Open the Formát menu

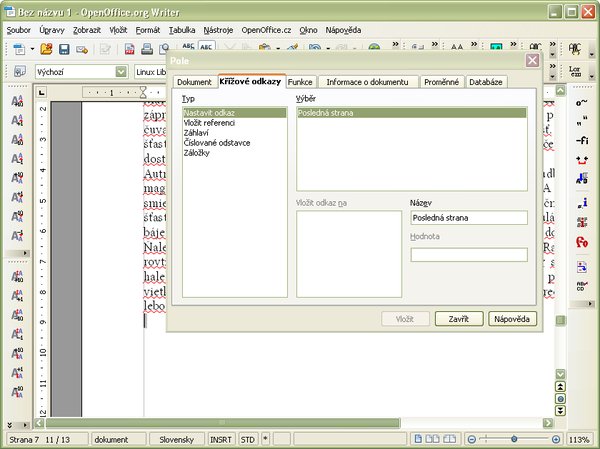point(148,30)
